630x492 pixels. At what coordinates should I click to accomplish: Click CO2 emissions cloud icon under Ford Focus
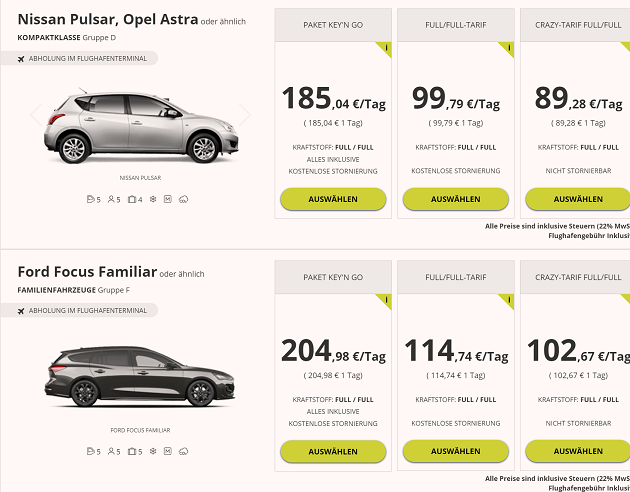[184, 451]
